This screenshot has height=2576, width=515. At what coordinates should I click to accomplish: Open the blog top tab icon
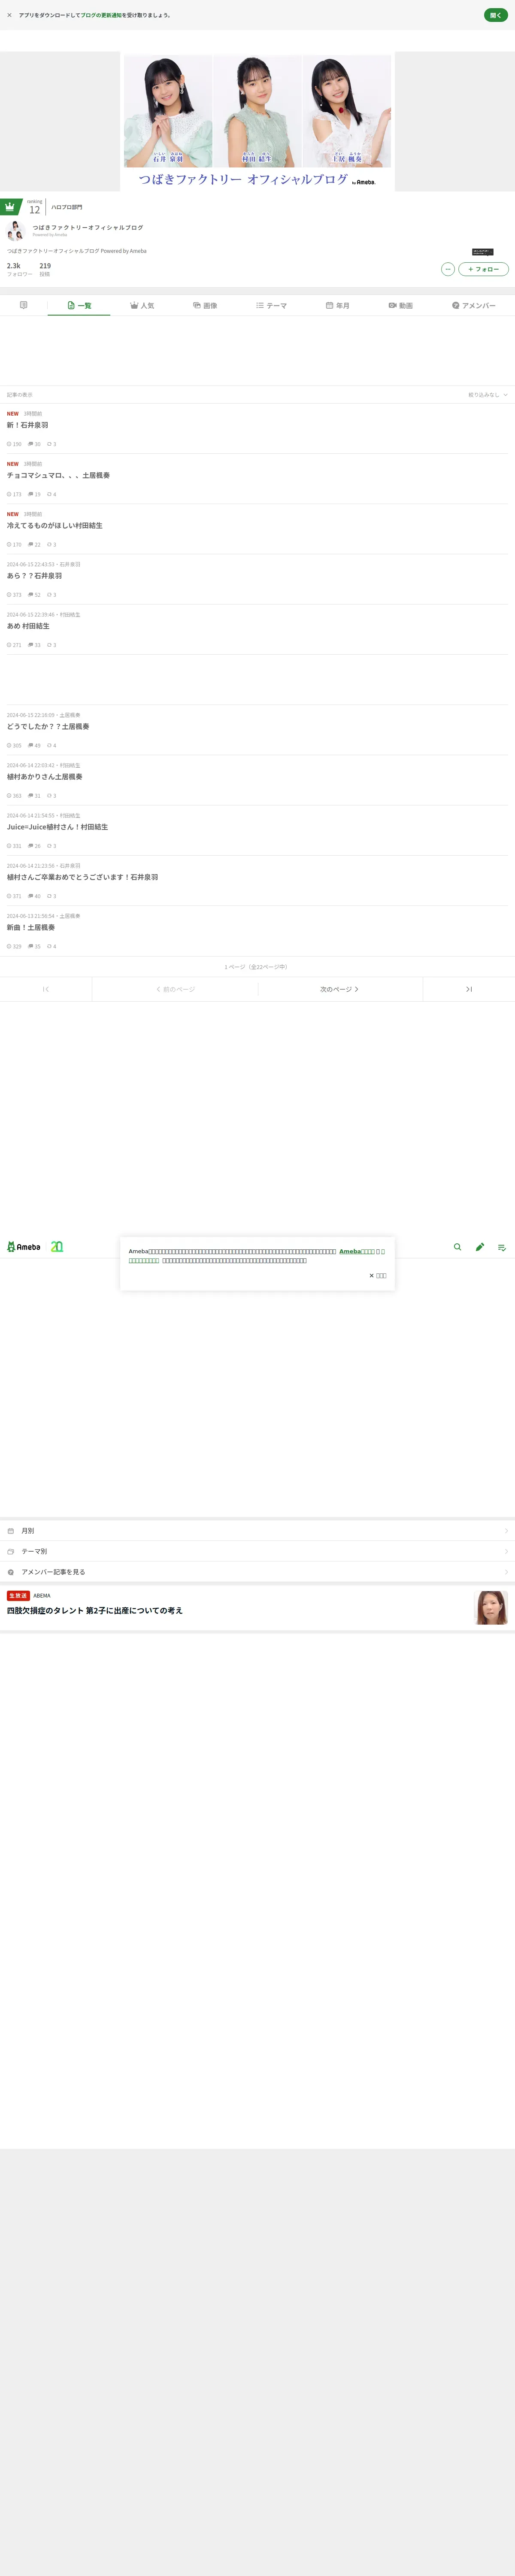coord(23,305)
